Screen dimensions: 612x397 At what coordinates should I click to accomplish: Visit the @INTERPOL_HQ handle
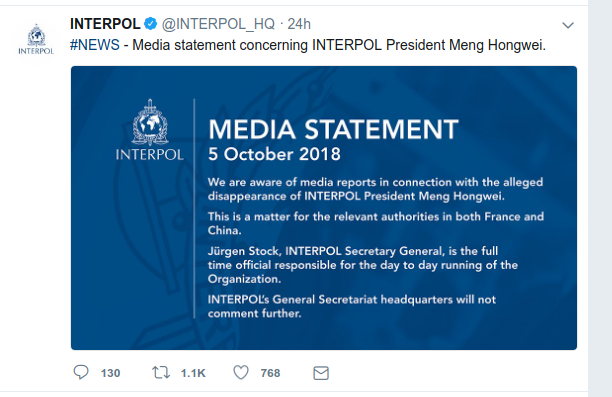click(218, 24)
